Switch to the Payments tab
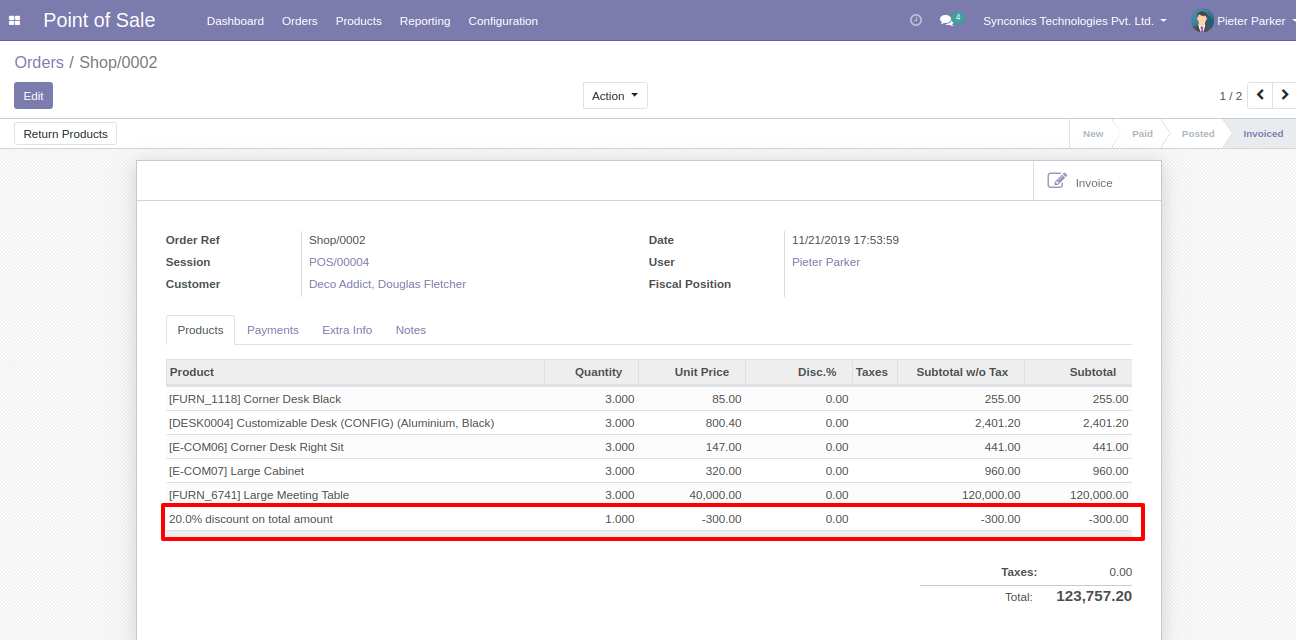1296x640 pixels. pyautogui.click(x=272, y=330)
